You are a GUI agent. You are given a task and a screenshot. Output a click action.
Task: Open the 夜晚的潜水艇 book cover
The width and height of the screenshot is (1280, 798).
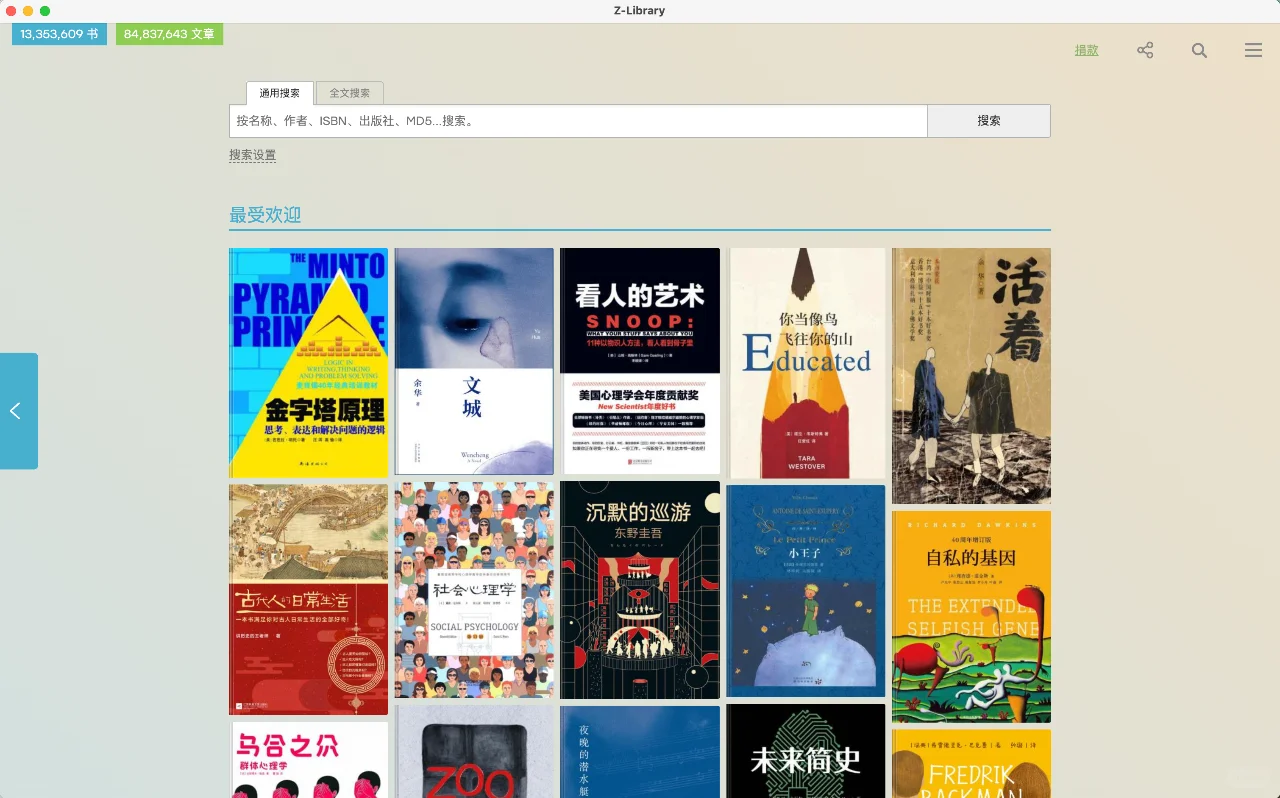pyautogui.click(x=640, y=752)
